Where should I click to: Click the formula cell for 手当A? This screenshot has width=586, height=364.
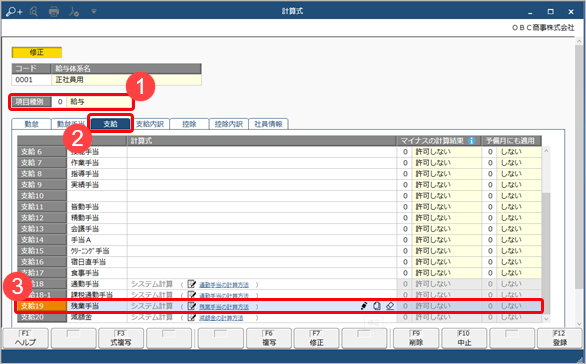pos(262,240)
